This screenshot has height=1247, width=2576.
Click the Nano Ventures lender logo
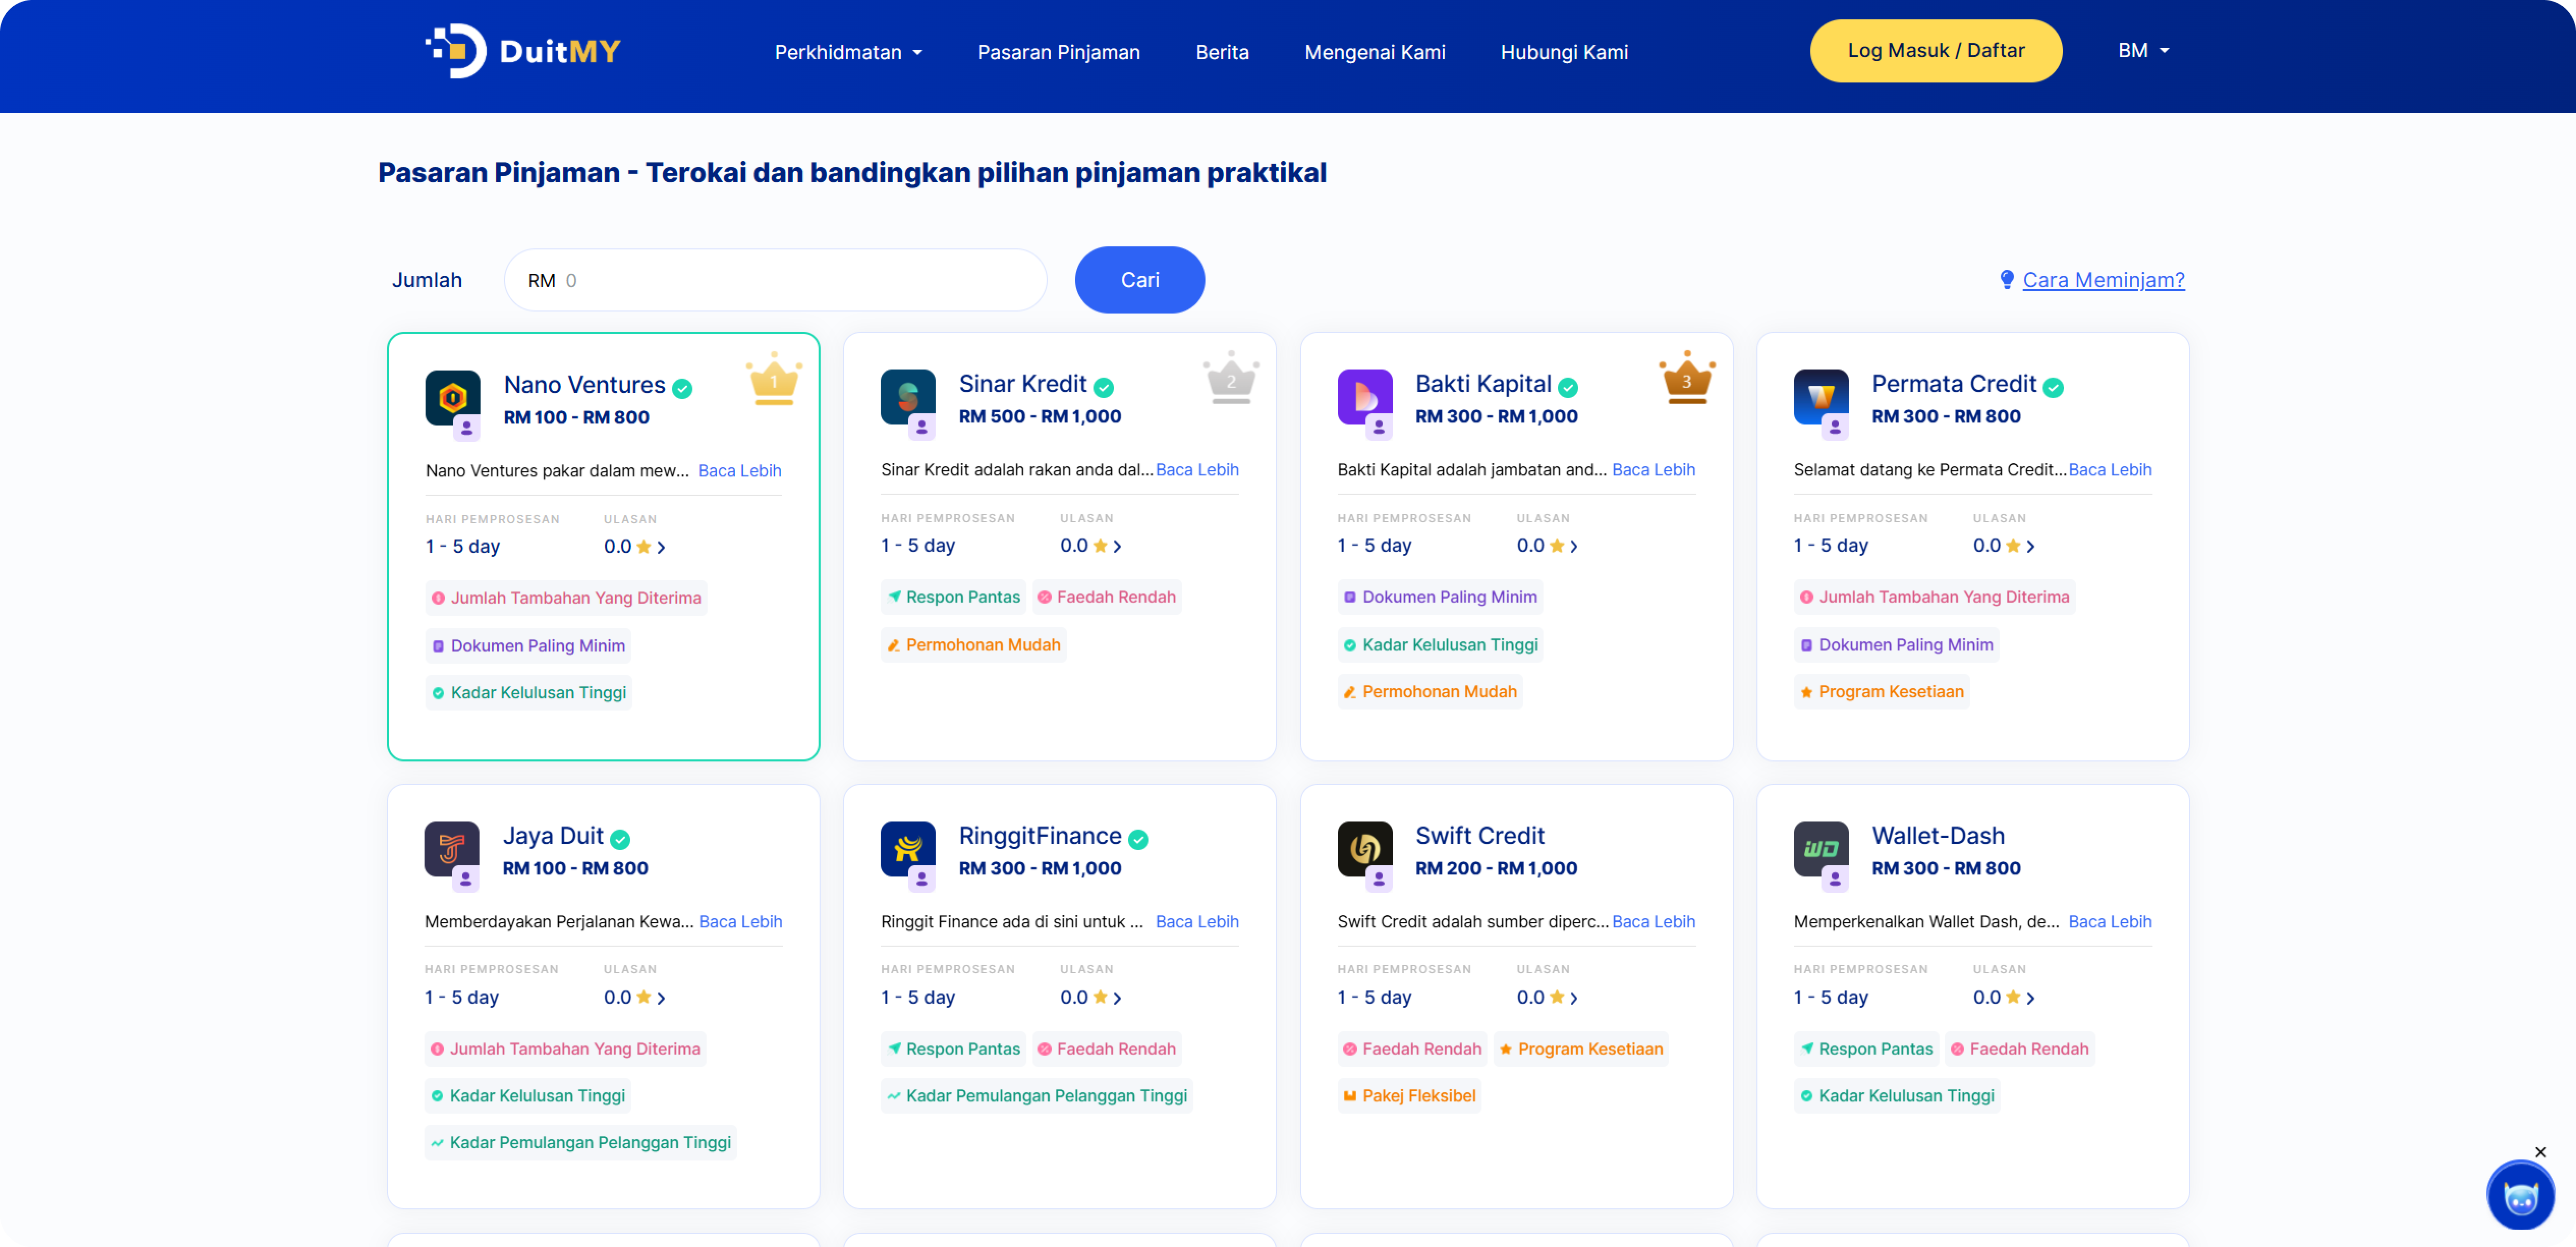point(452,398)
